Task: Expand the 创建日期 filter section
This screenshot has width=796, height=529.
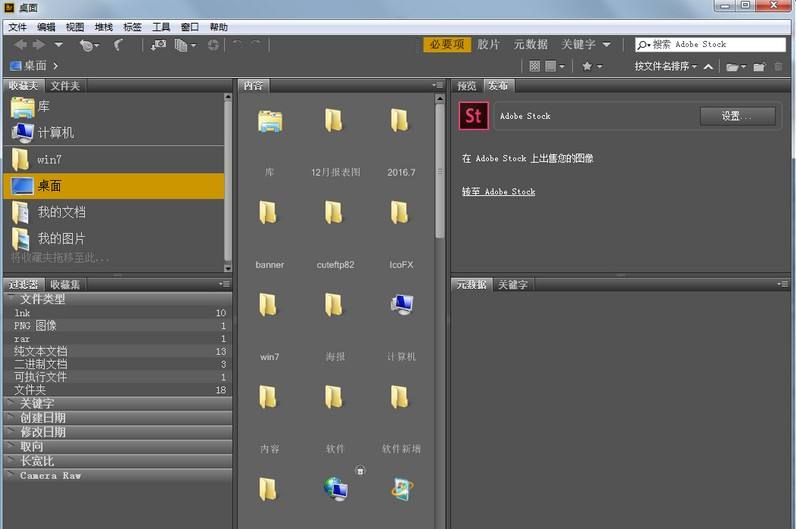Action: coord(42,418)
